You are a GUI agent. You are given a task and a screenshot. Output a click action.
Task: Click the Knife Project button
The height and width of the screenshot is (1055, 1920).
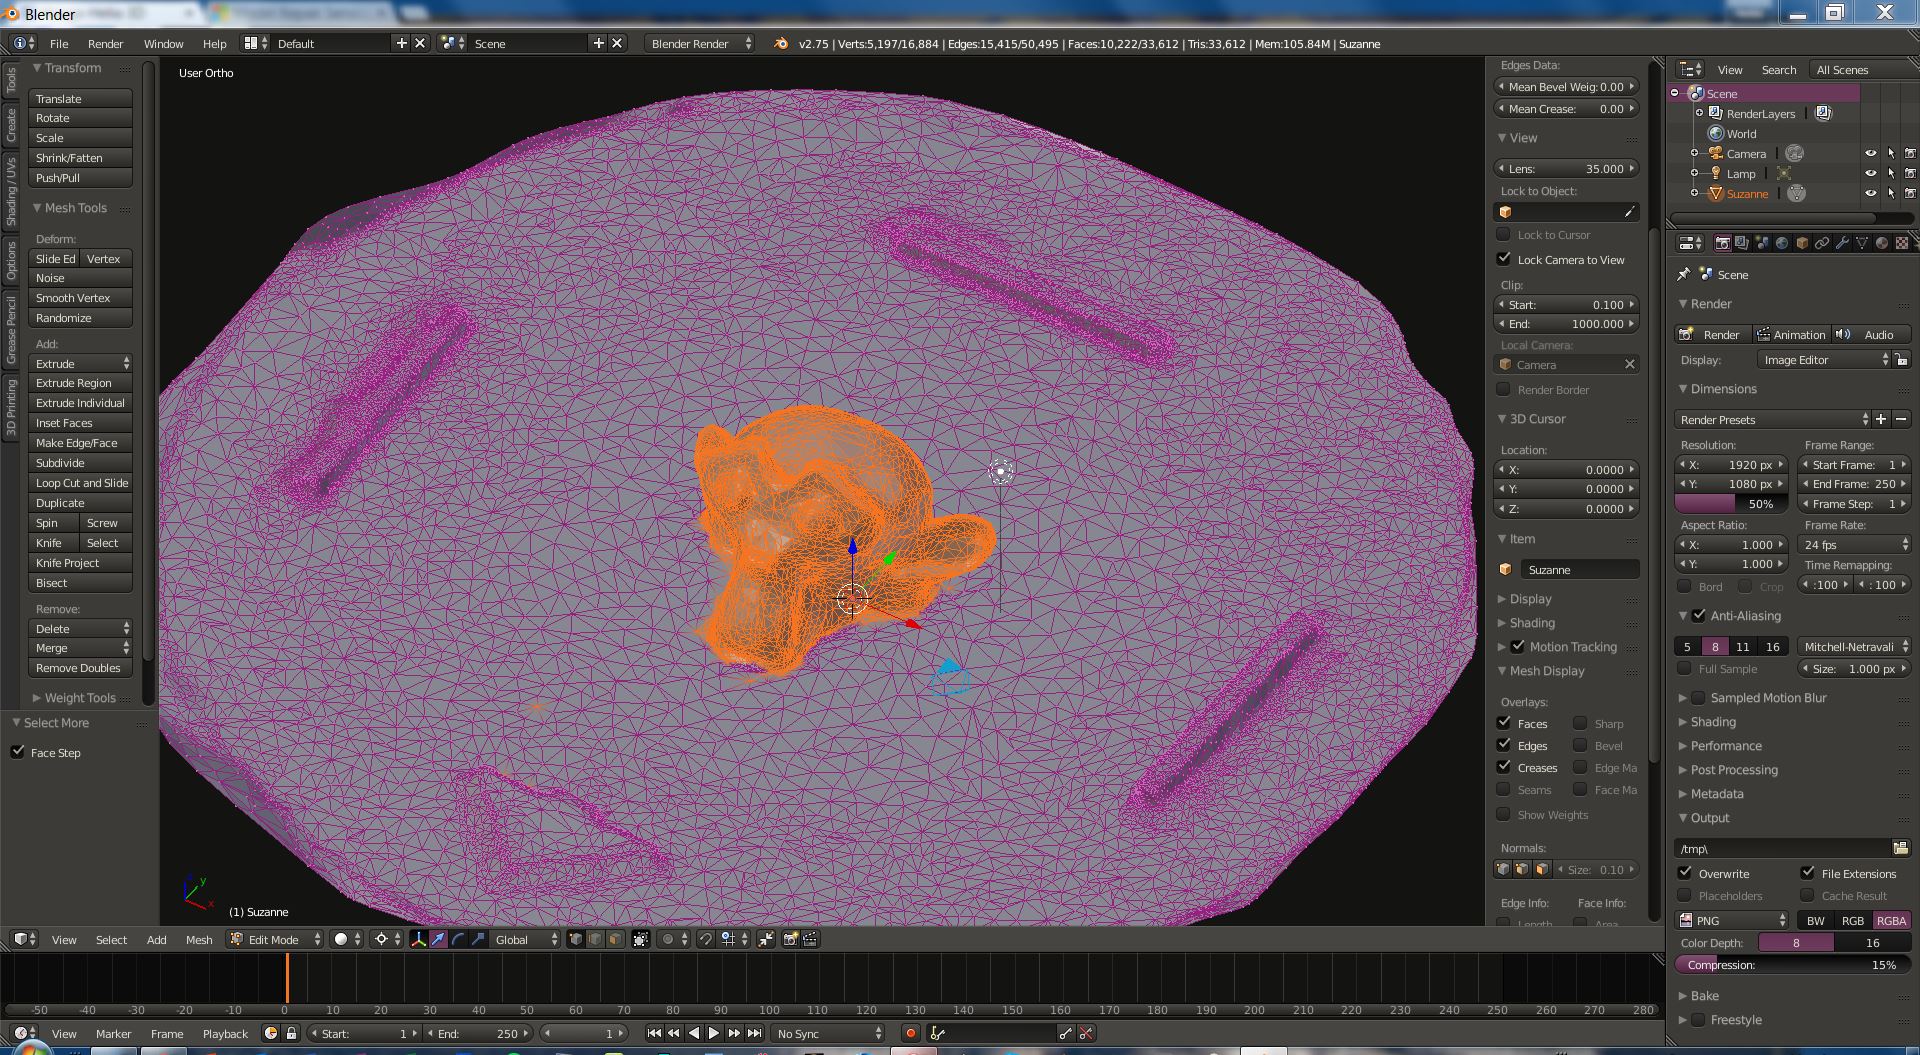tap(80, 563)
